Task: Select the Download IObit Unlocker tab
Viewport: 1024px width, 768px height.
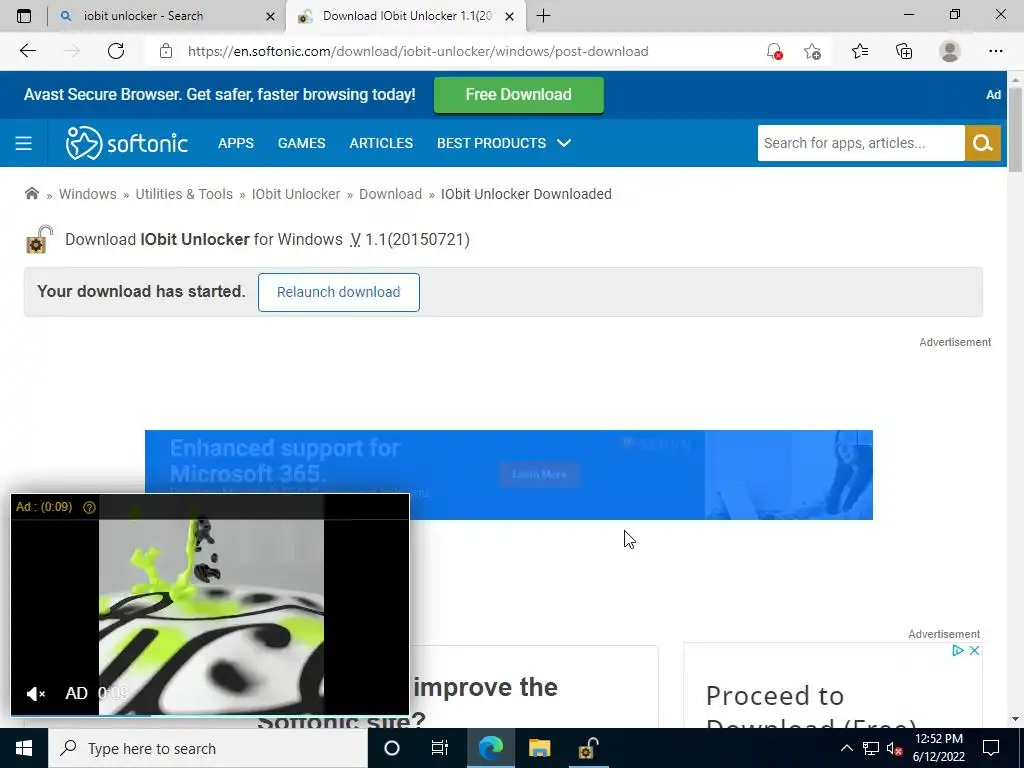Action: click(406, 16)
